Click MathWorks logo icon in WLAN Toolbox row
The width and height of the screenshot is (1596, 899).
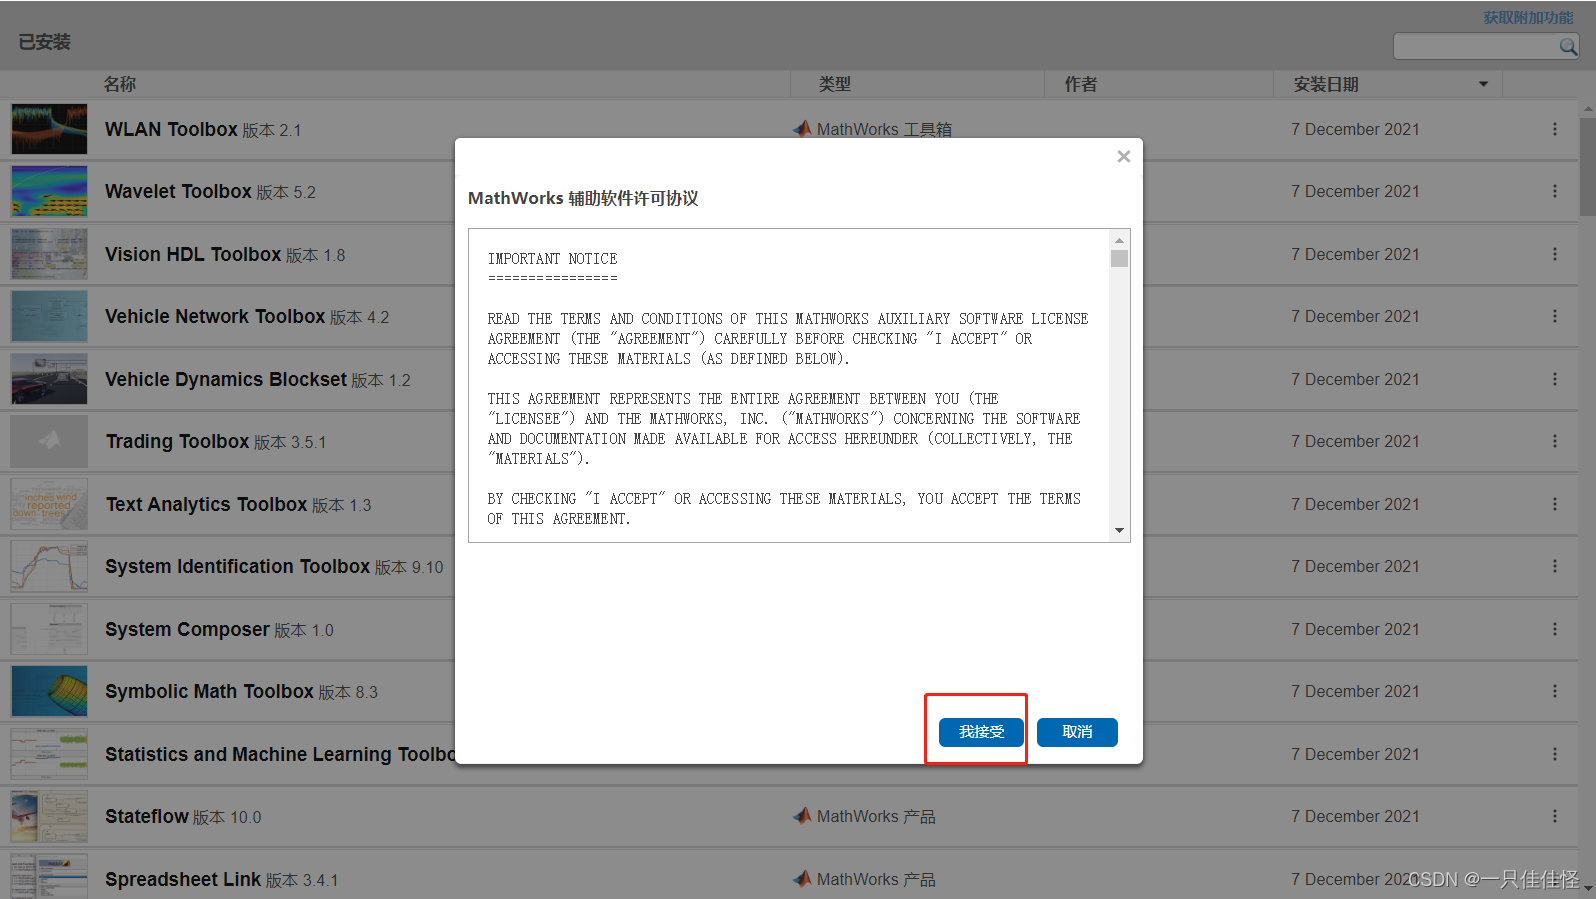coord(802,129)
